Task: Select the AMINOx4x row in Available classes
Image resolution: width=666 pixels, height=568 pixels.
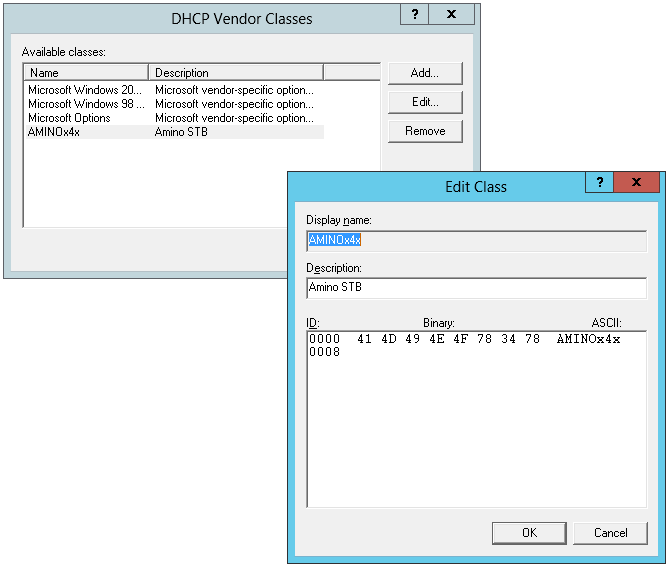Action: (175, 132)
